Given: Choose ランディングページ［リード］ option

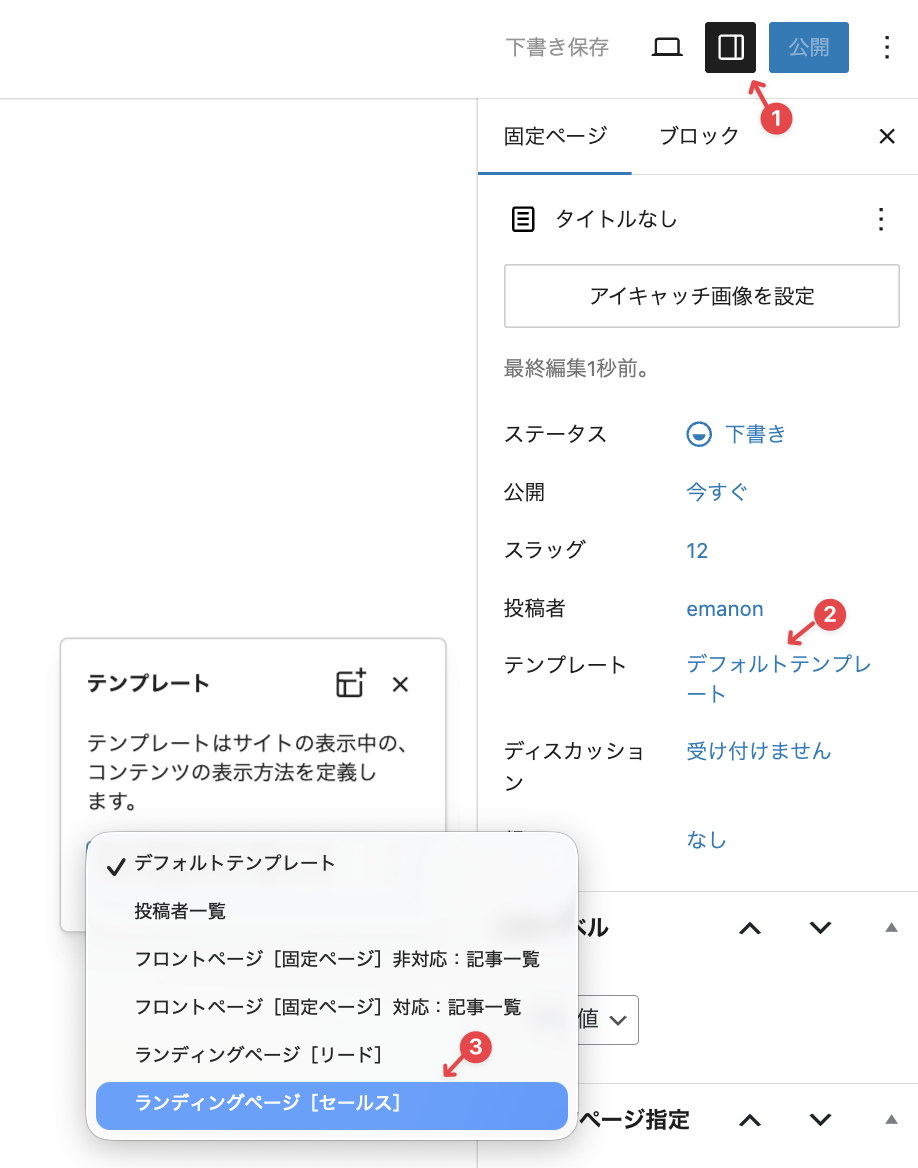Looking at the screenshot, I should [x=258, y=1054].
